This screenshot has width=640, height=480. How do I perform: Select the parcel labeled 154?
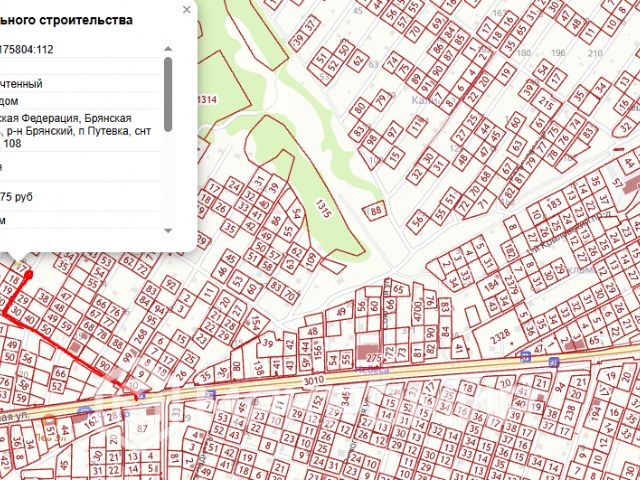point(256,322)
